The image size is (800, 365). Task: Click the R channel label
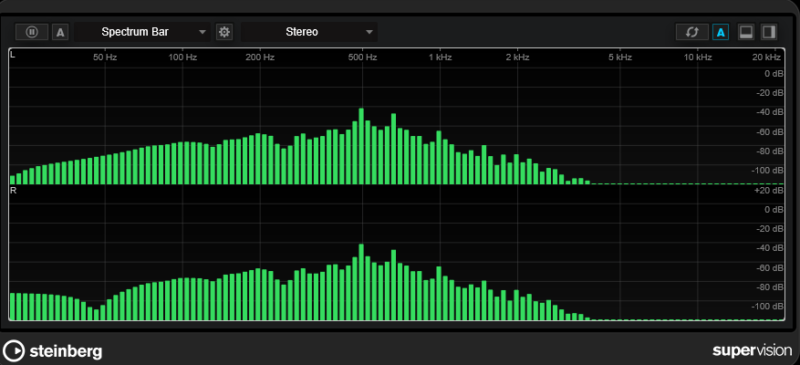coord(13,190)
